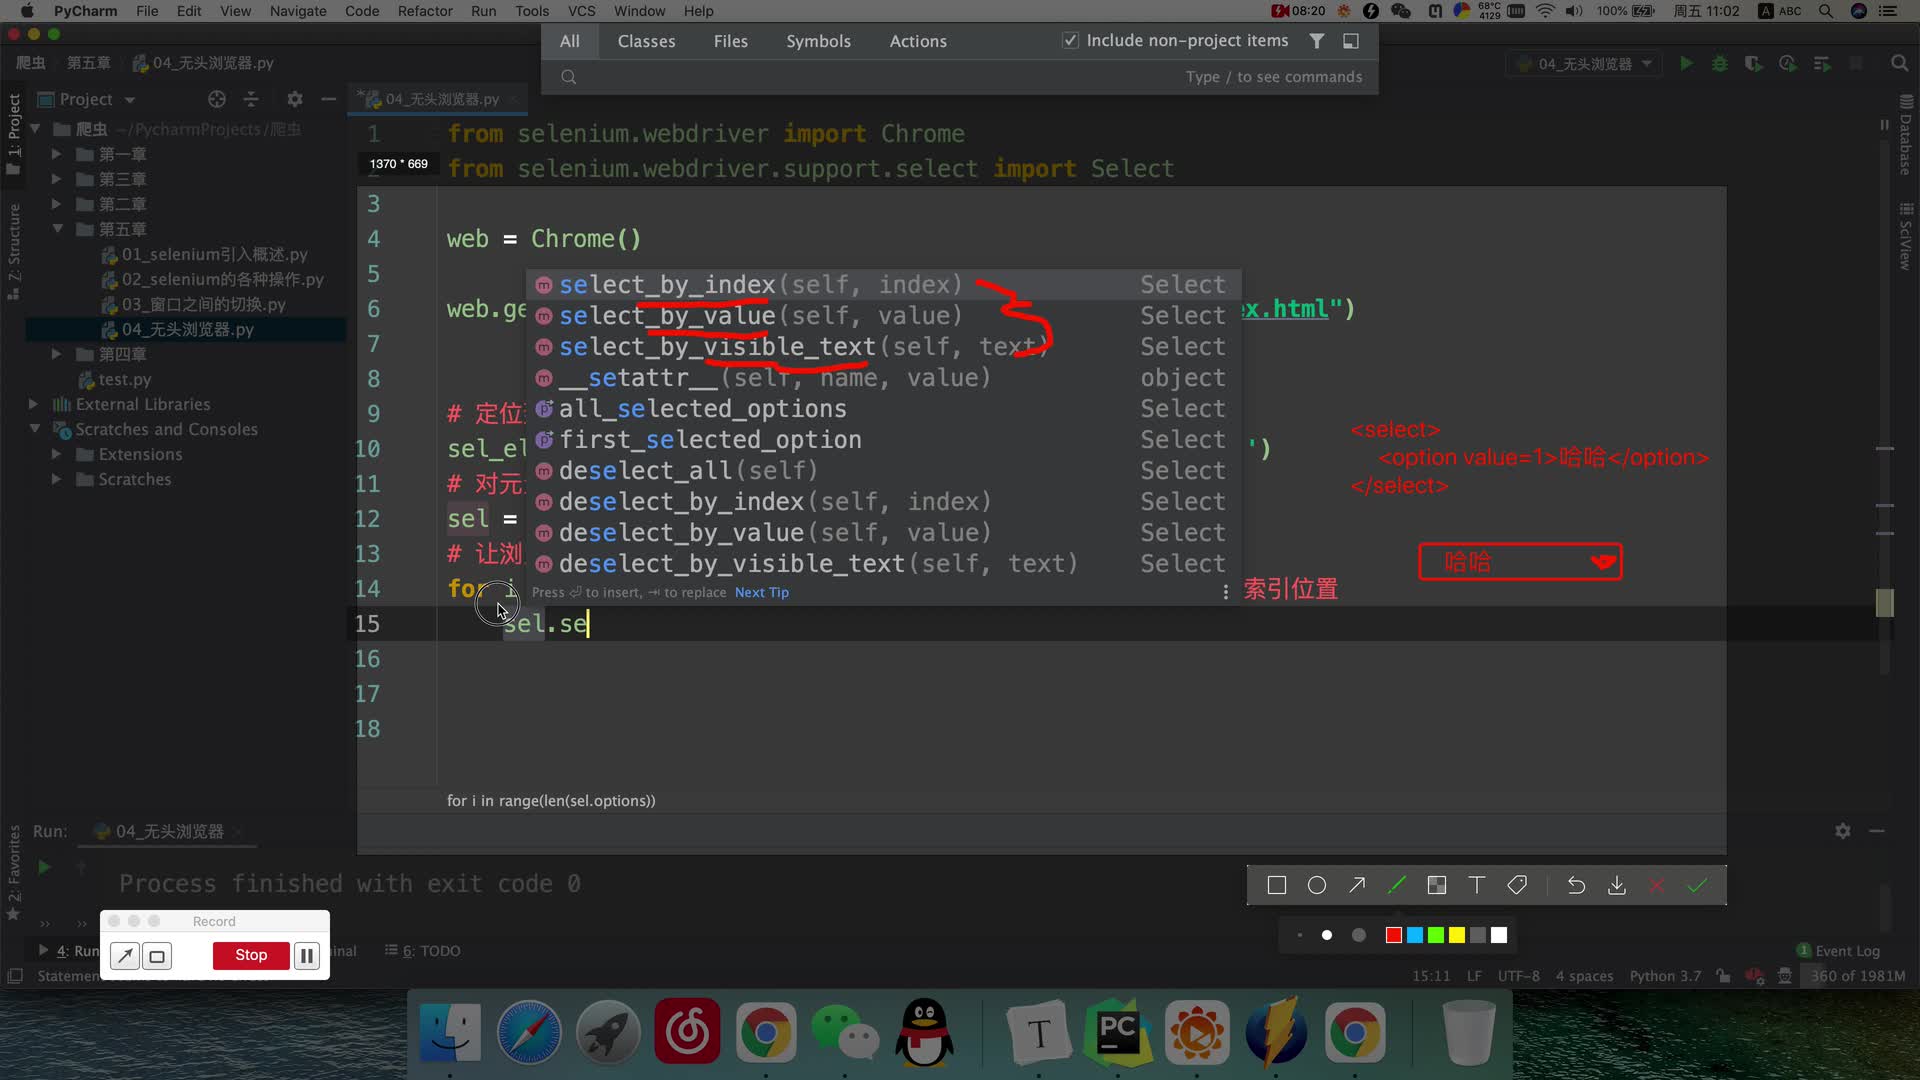The width and height of the screenshot is (1920, 1080).
Task: Open Run panel settings gear
Action: click(x=1843, y=831)
